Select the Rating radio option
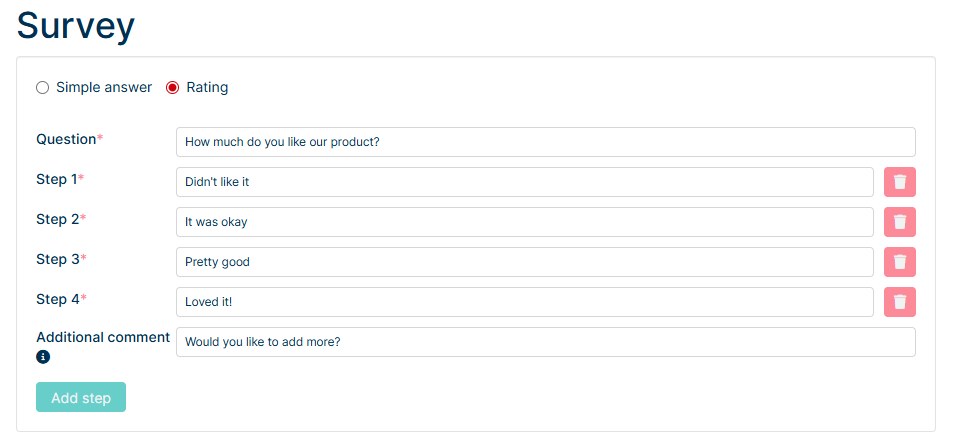The image size is (953, 446). (x=172, y=88)
